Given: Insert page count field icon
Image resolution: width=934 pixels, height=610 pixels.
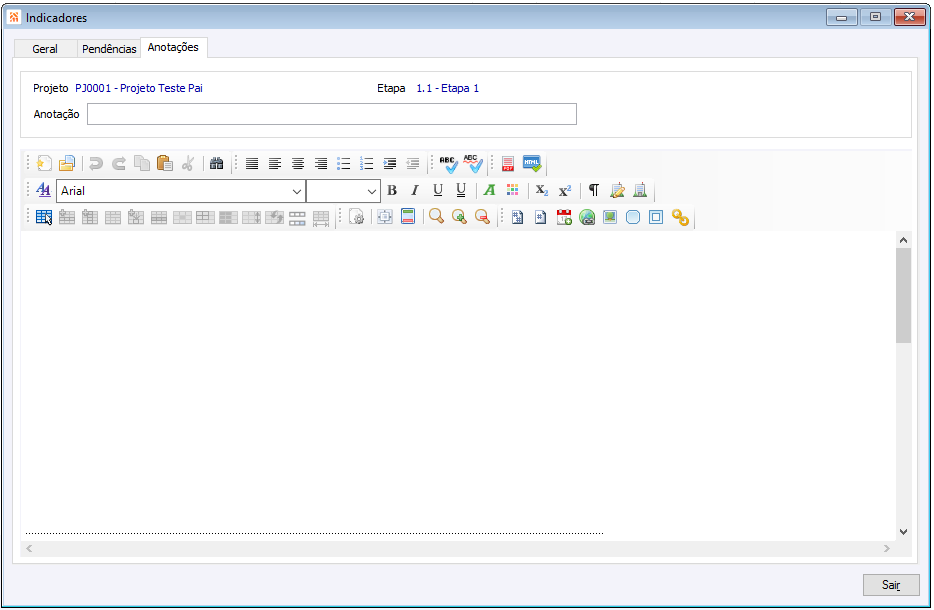Looking at the screenshot, I should [518, 217].
